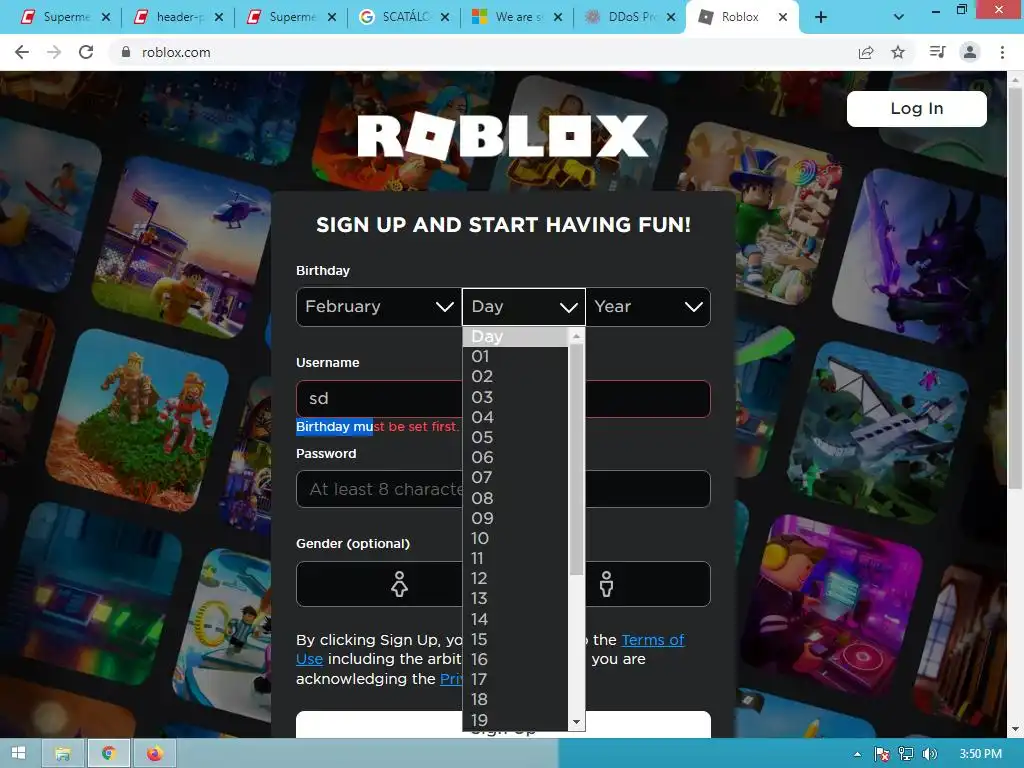Click the Chrome taskbar icon
The width and height of the screenshot is (1024, 768).
coord(109,754)
